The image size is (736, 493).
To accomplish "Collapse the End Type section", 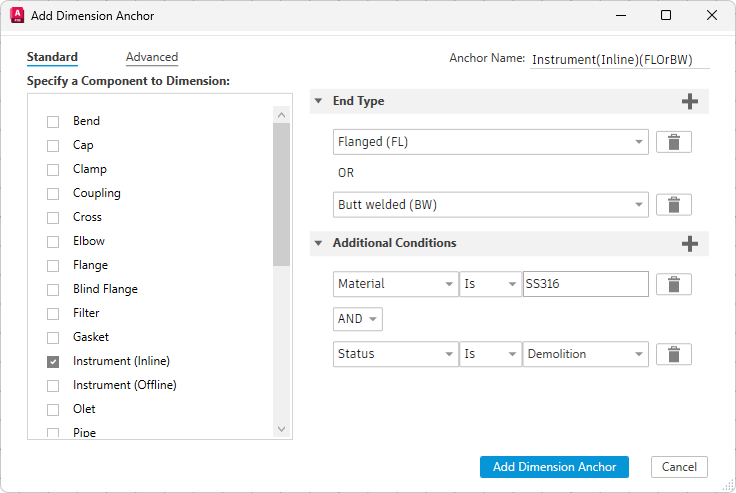I will tap(318, 101).
